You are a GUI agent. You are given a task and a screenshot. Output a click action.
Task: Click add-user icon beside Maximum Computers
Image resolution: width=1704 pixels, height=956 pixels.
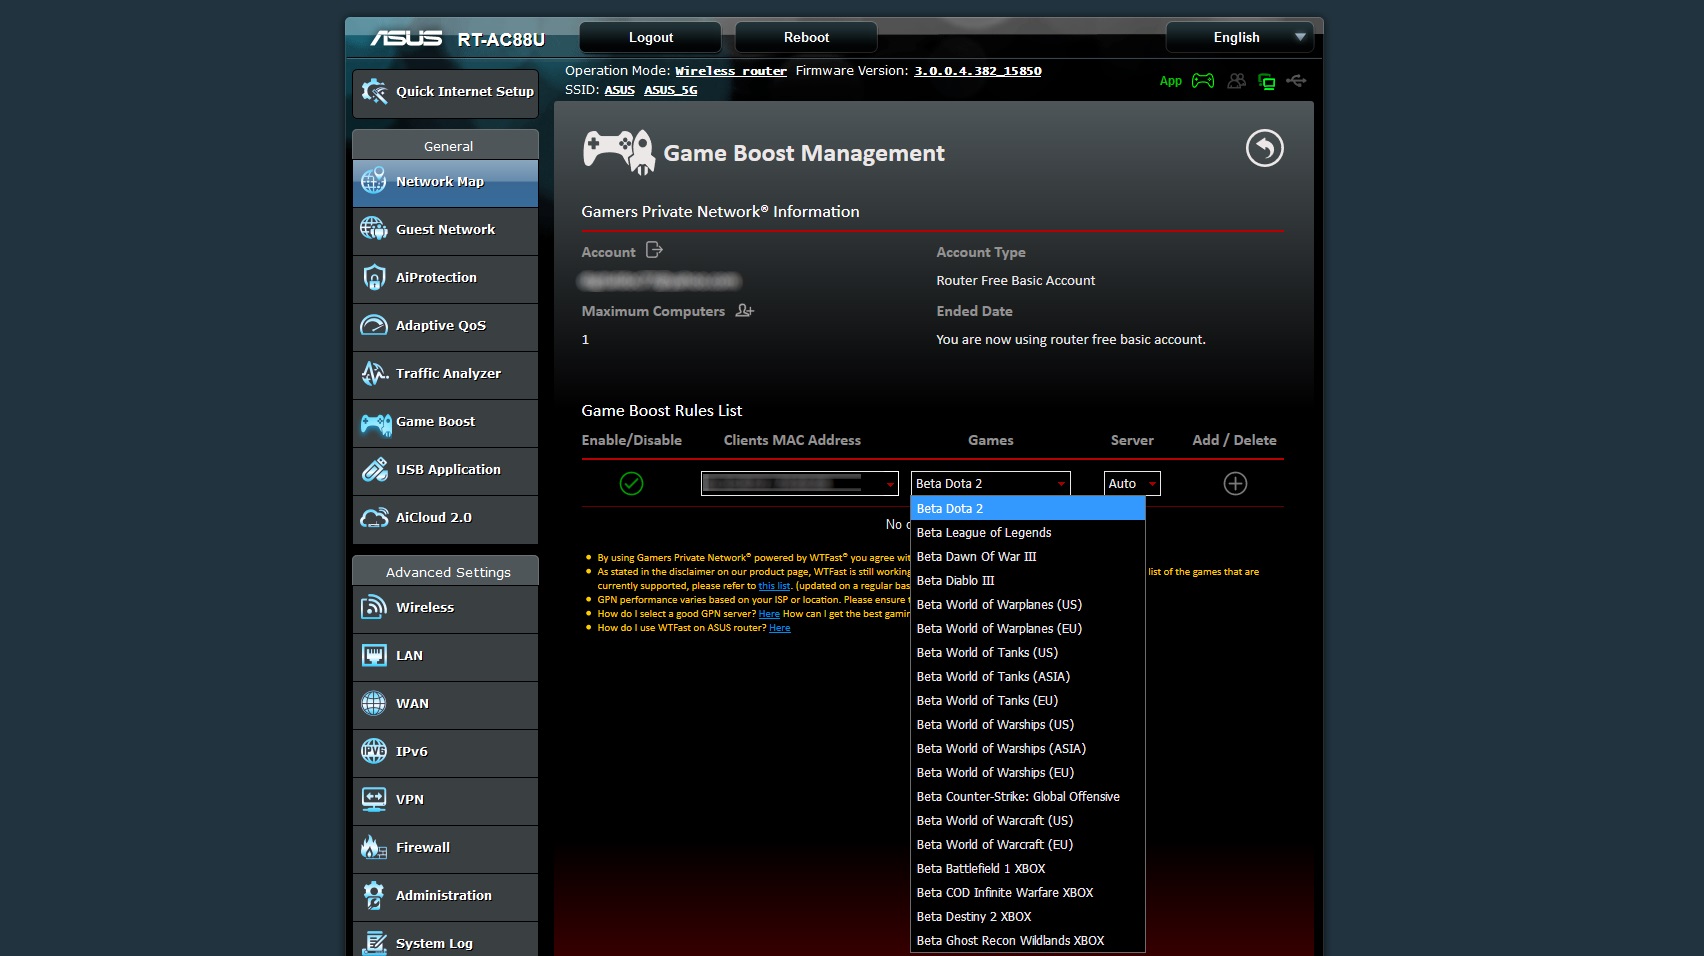point(744,311)
